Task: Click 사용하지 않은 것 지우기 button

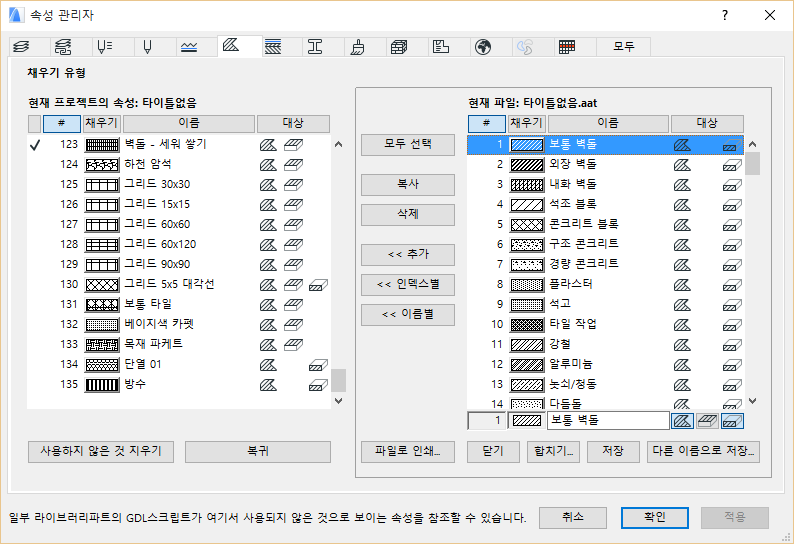Action: click(101, 451)
